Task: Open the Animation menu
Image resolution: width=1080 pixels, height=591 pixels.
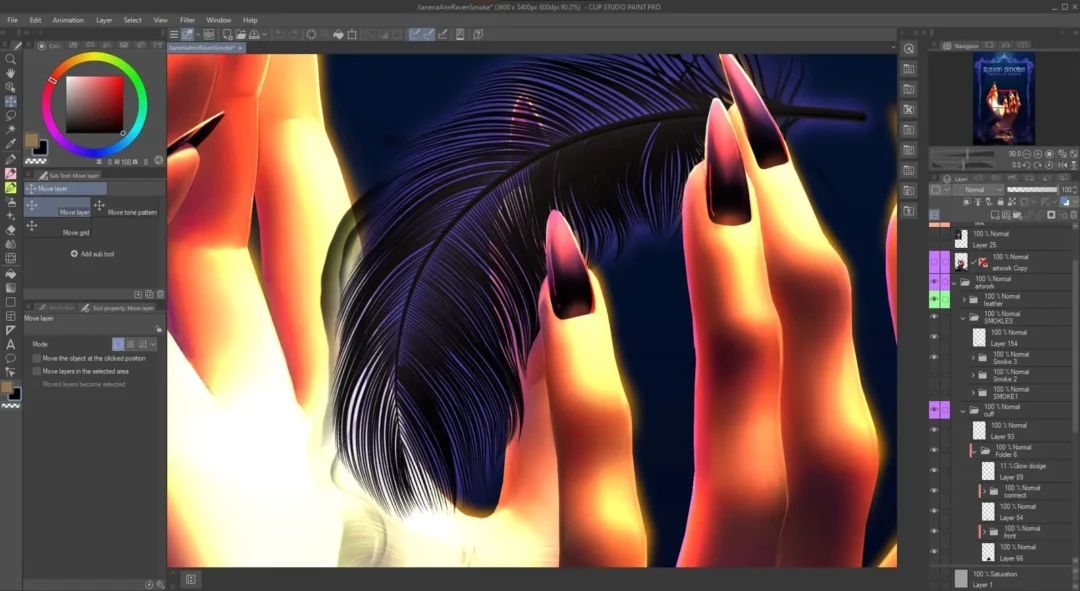Action: click(68, 20)
